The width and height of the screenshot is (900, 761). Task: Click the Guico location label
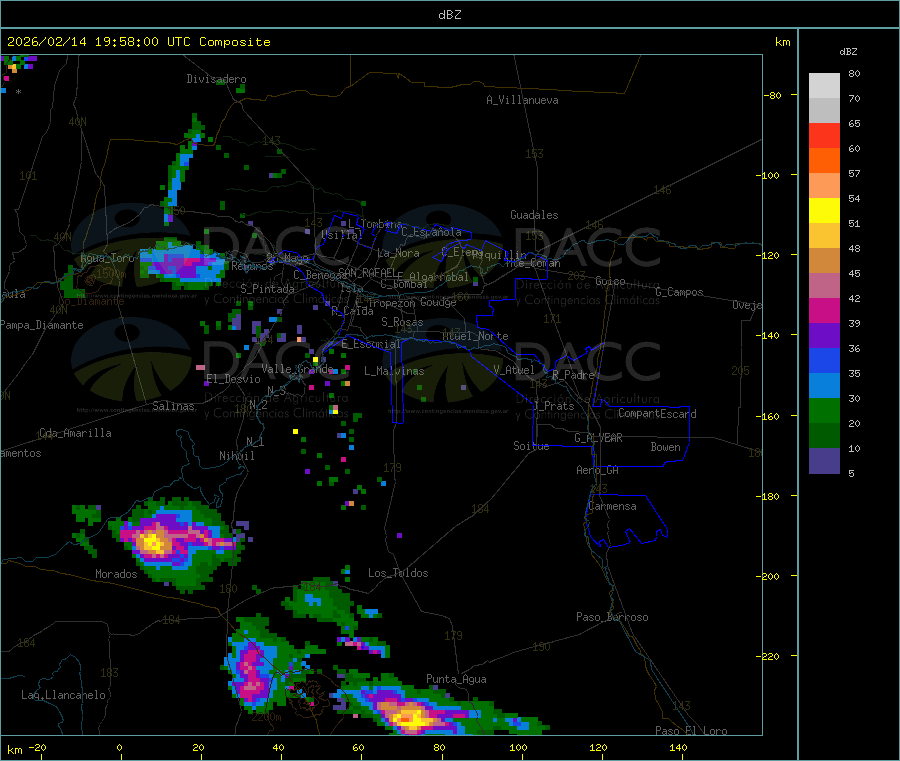tap(610, 281)
